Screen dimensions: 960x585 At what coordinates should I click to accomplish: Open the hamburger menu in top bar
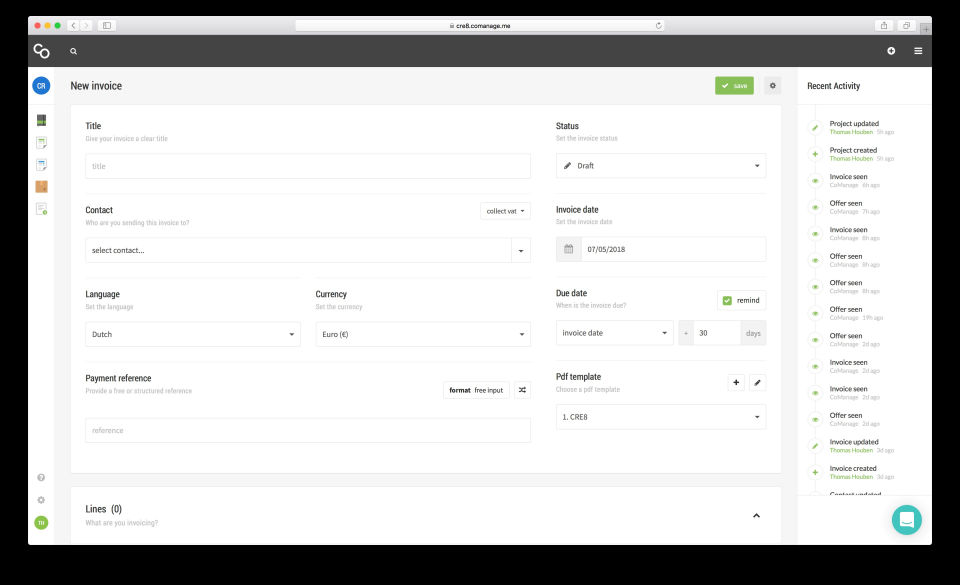918,51
